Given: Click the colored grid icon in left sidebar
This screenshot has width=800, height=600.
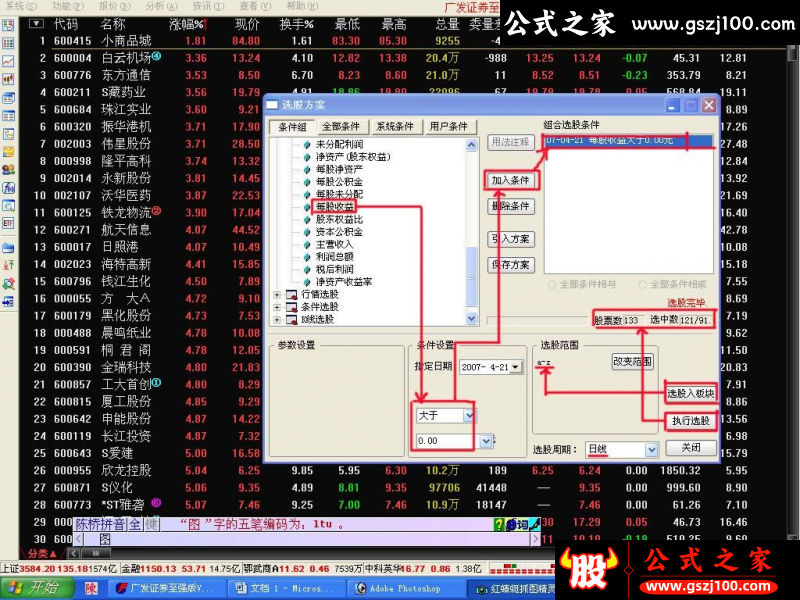Looking at the screenshot, I should tap(8, 43).
